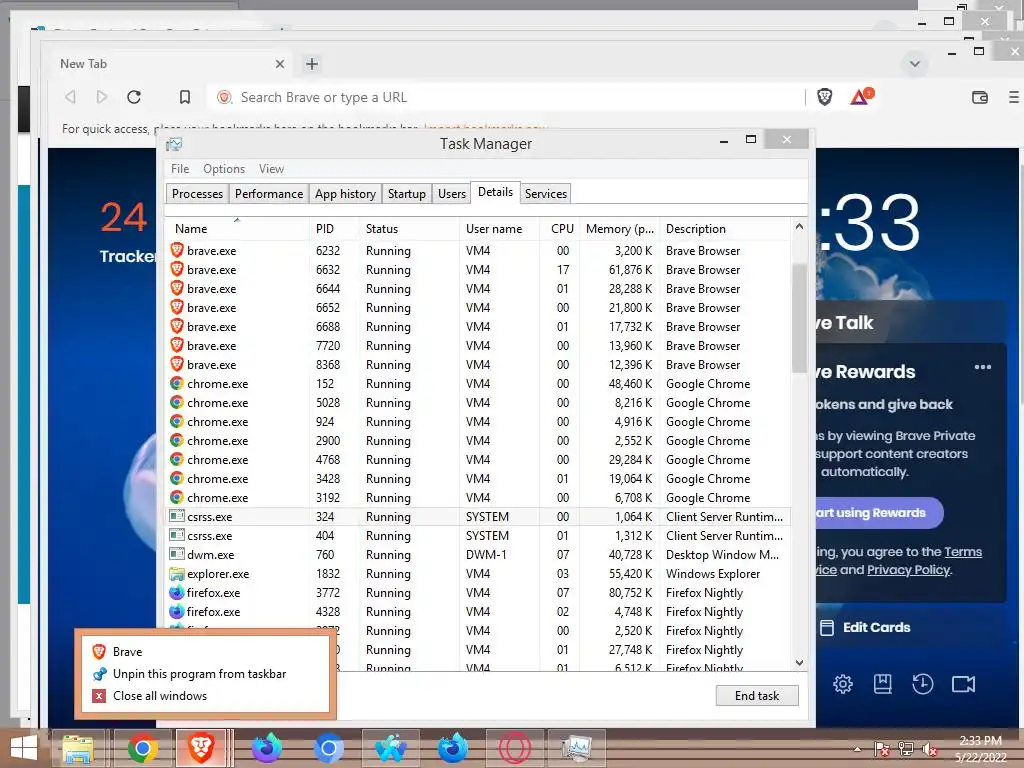Close the New Tab tab
The width and height of the screenshot is (1024, 768).
(280, 64)
